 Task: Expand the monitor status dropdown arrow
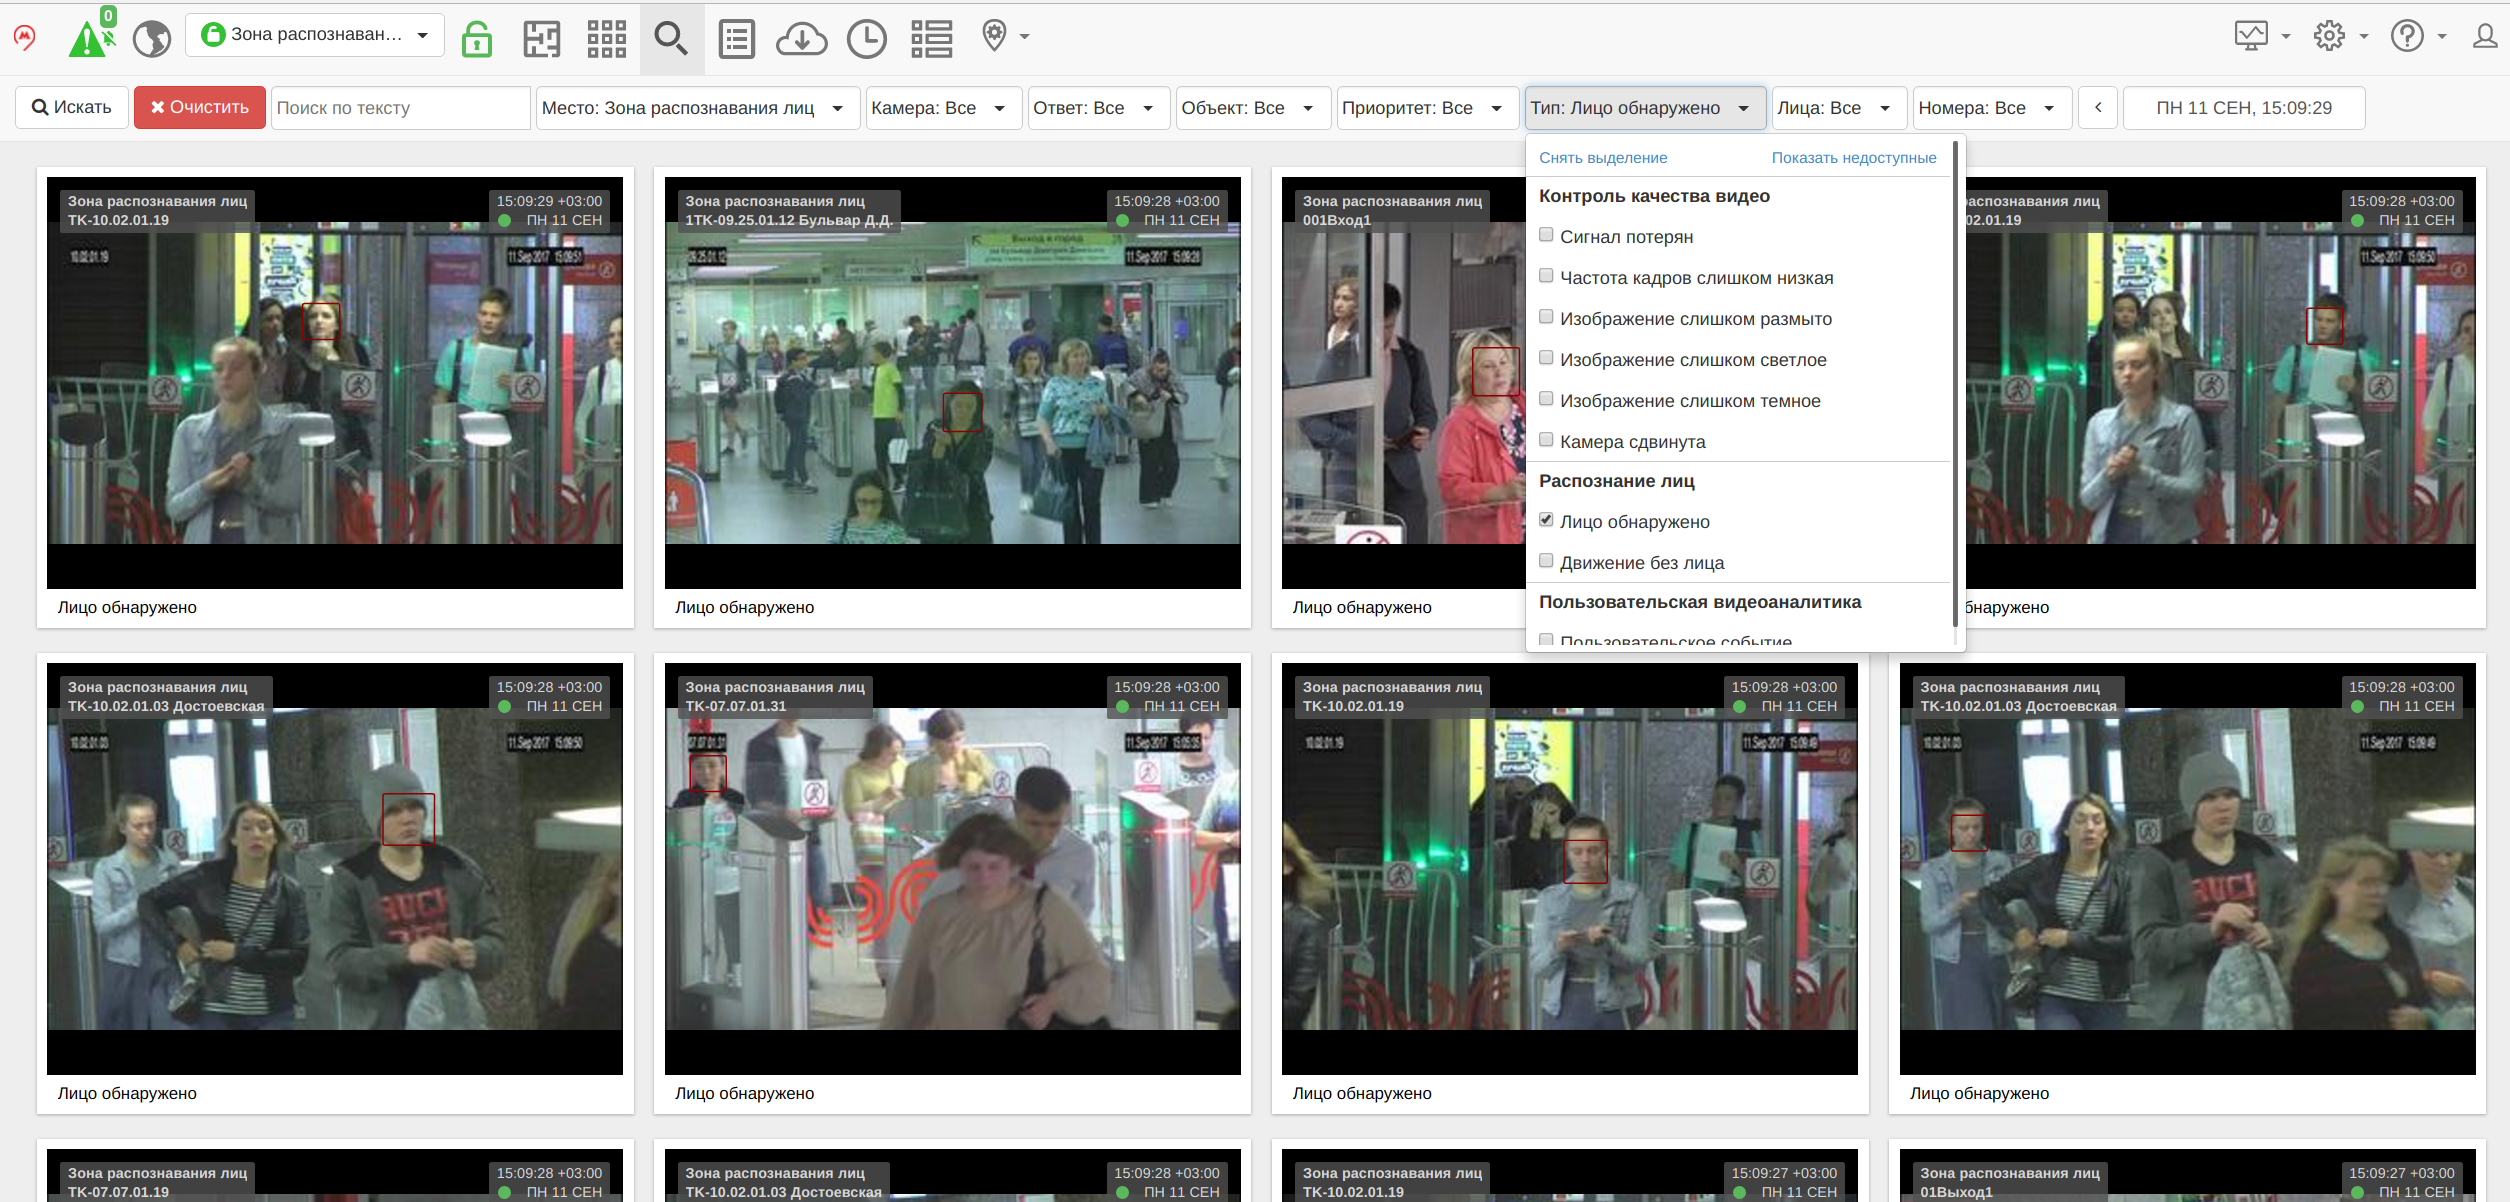(2286, 36)
